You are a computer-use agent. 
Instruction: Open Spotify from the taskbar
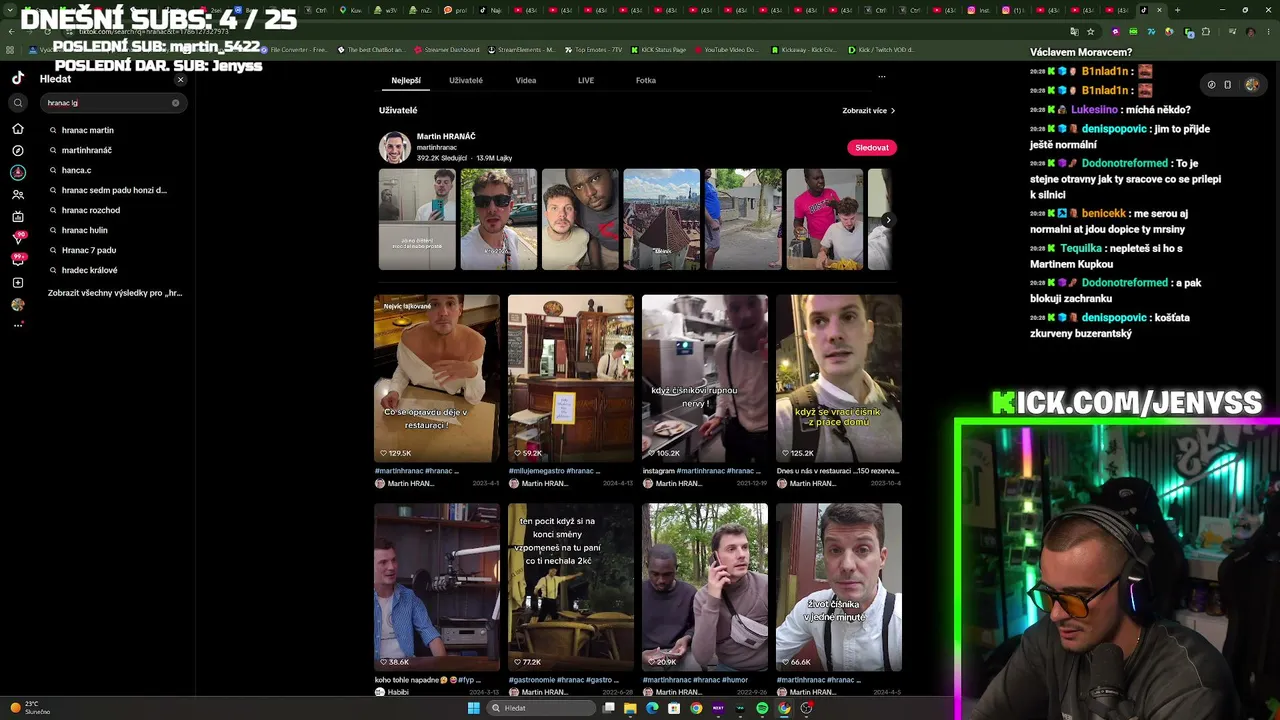pos(762,708)
